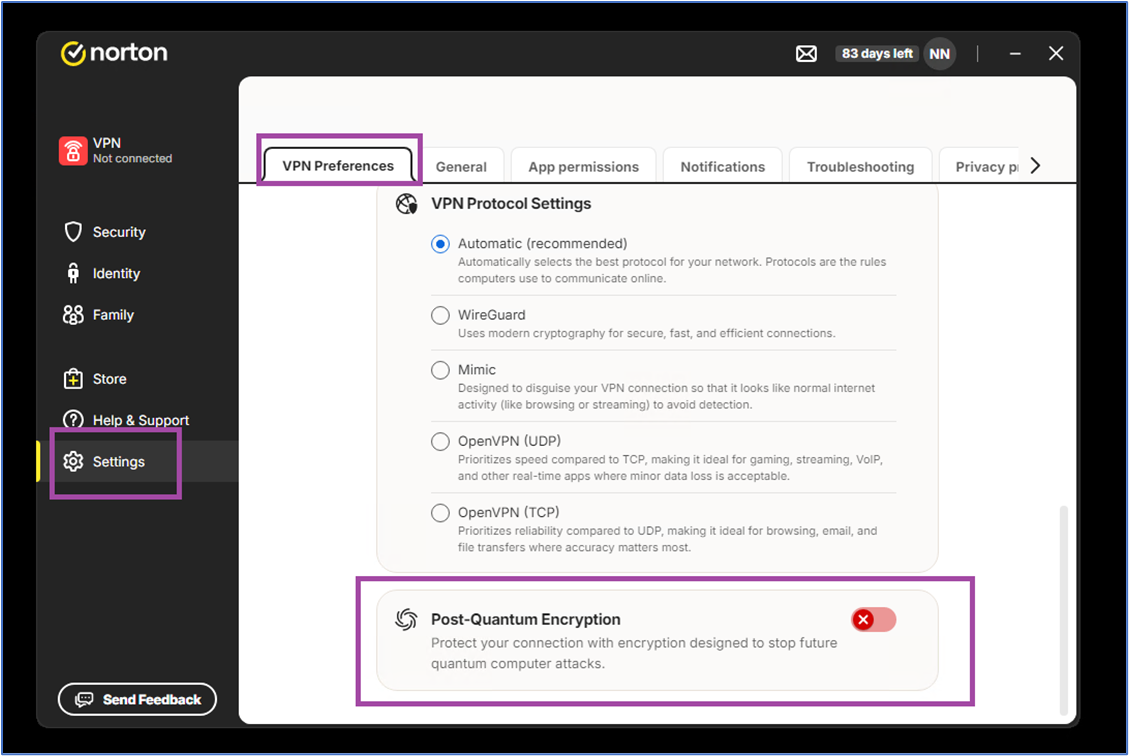Switch to the General tab
Image resolution: width=1129 pixels, height=756 pixels.
[x=462, y=166]
